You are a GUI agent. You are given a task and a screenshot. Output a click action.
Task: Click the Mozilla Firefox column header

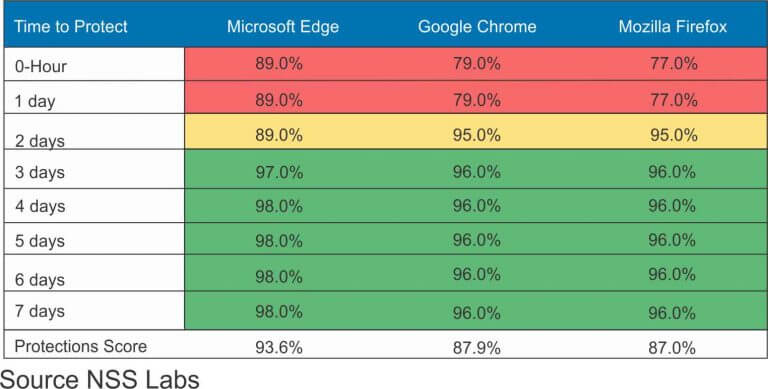672,26
